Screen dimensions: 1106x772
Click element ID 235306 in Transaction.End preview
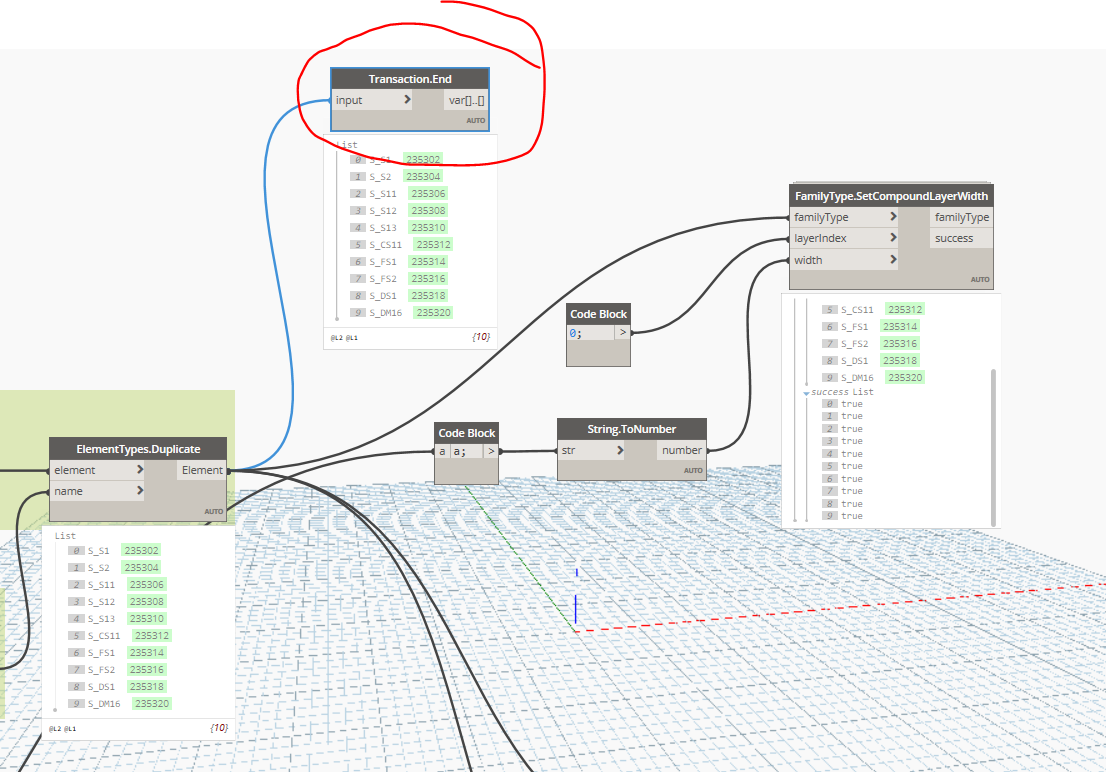pos(428,193)
